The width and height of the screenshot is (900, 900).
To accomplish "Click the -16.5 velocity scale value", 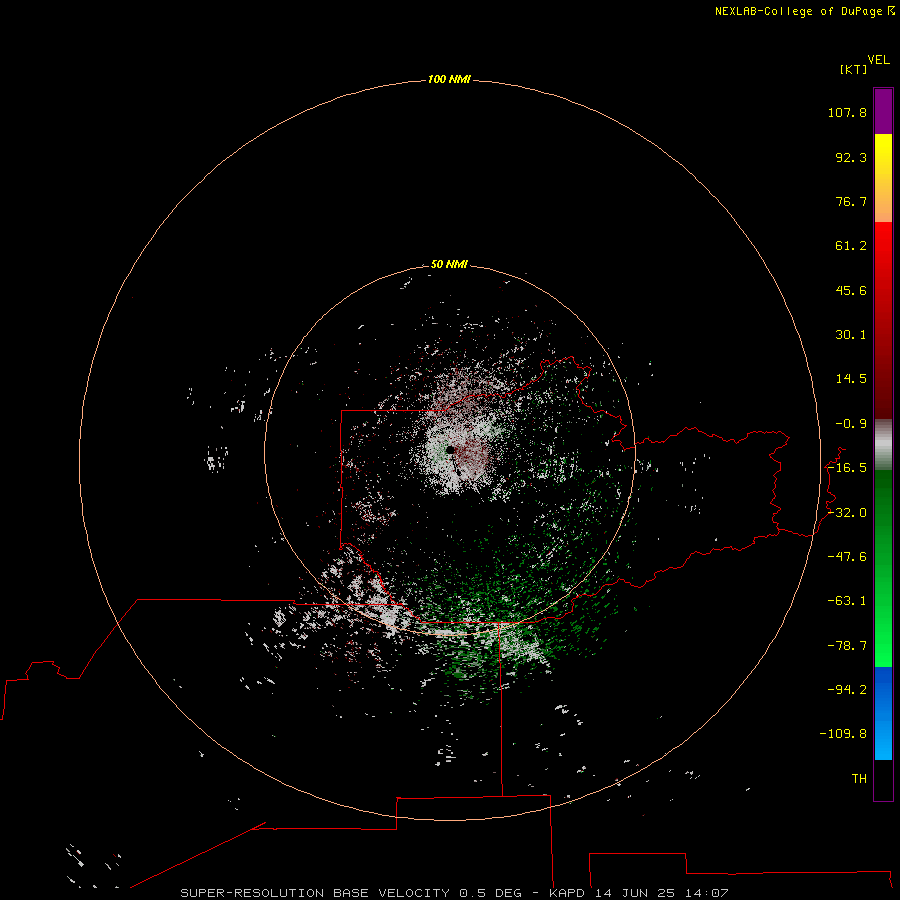I will [x=847, y=468].
